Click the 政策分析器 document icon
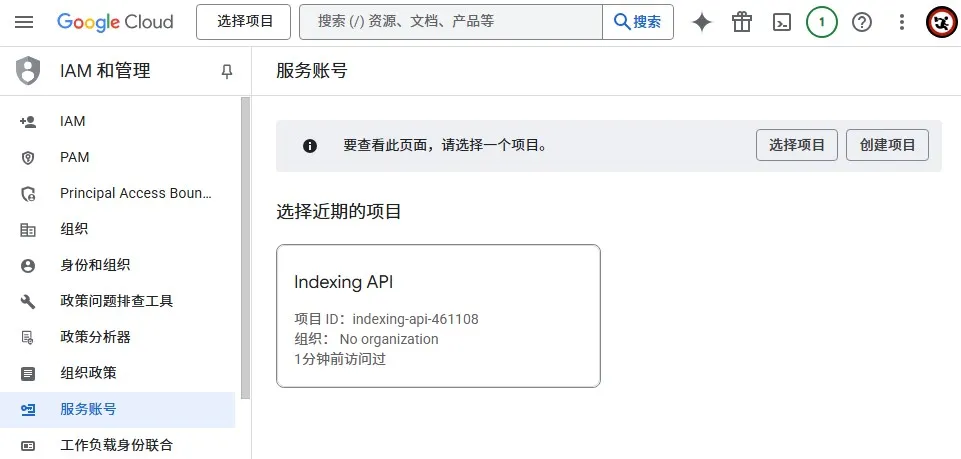 28,338
